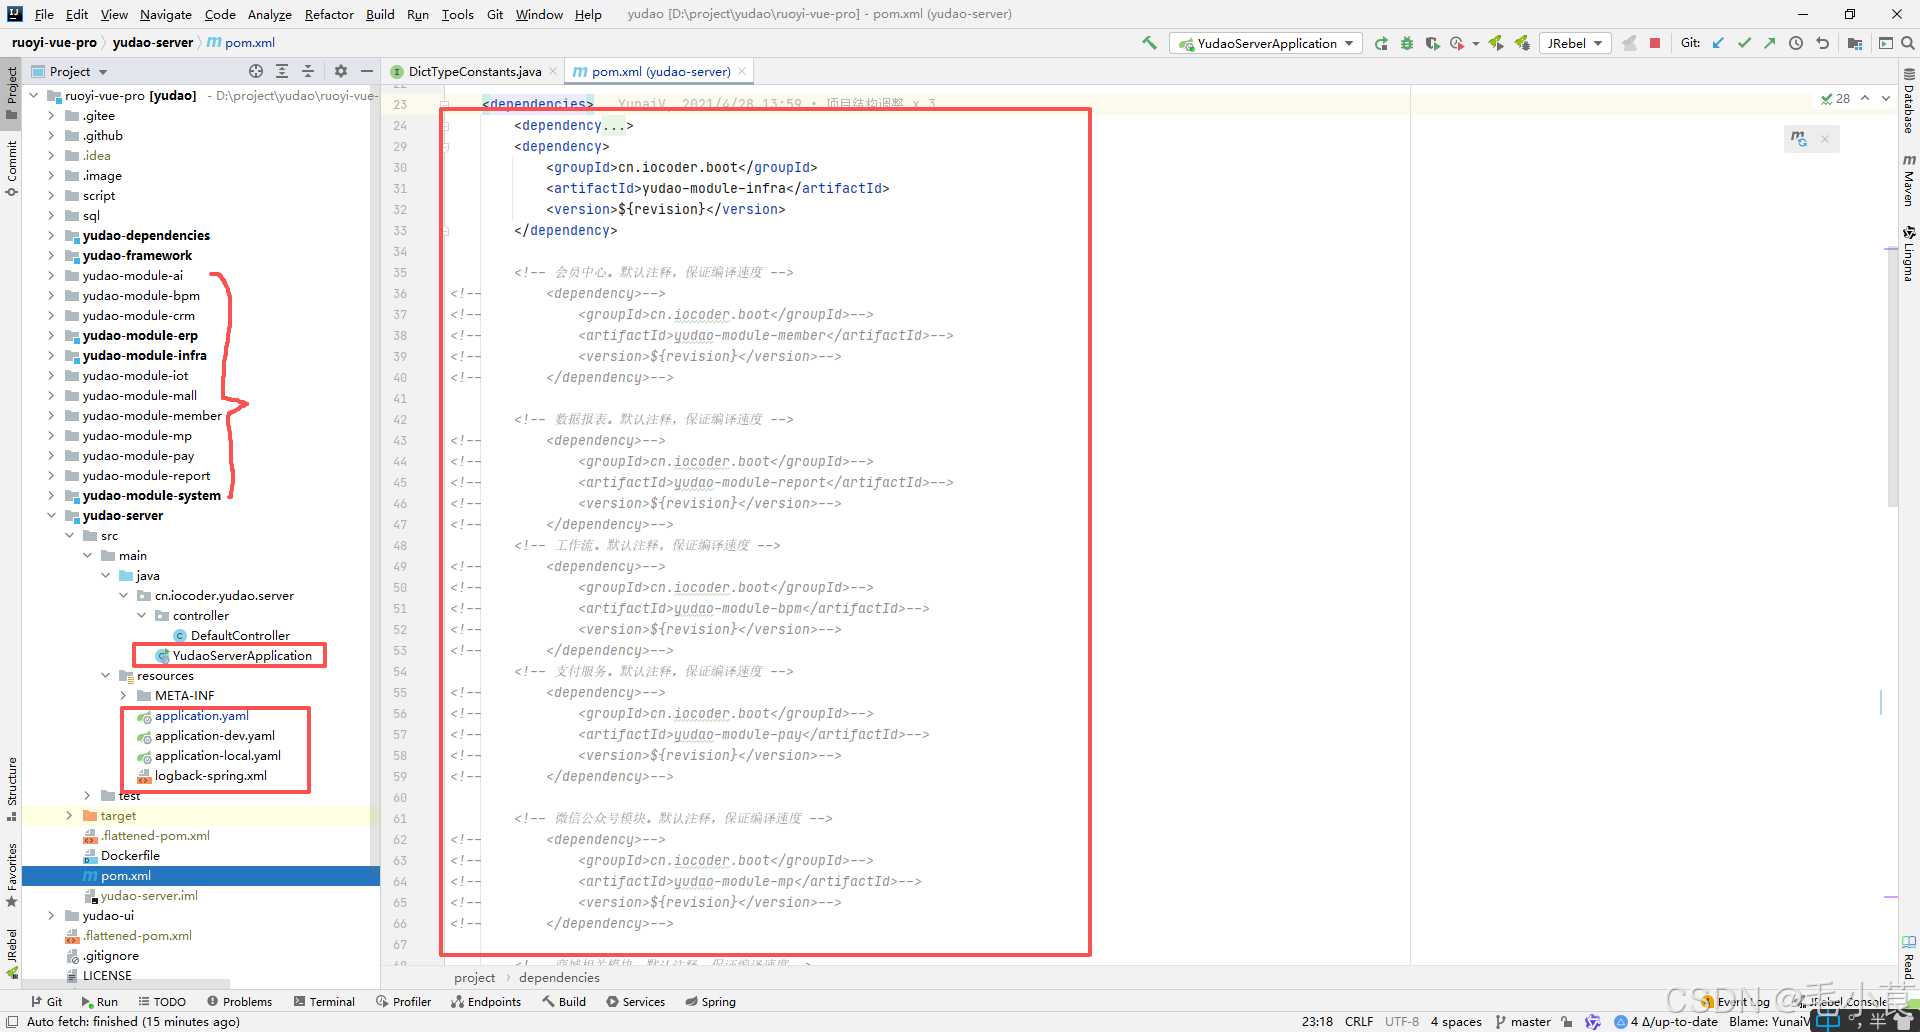
Task: Select opened file locate target icon
Action: click(256, 71)
